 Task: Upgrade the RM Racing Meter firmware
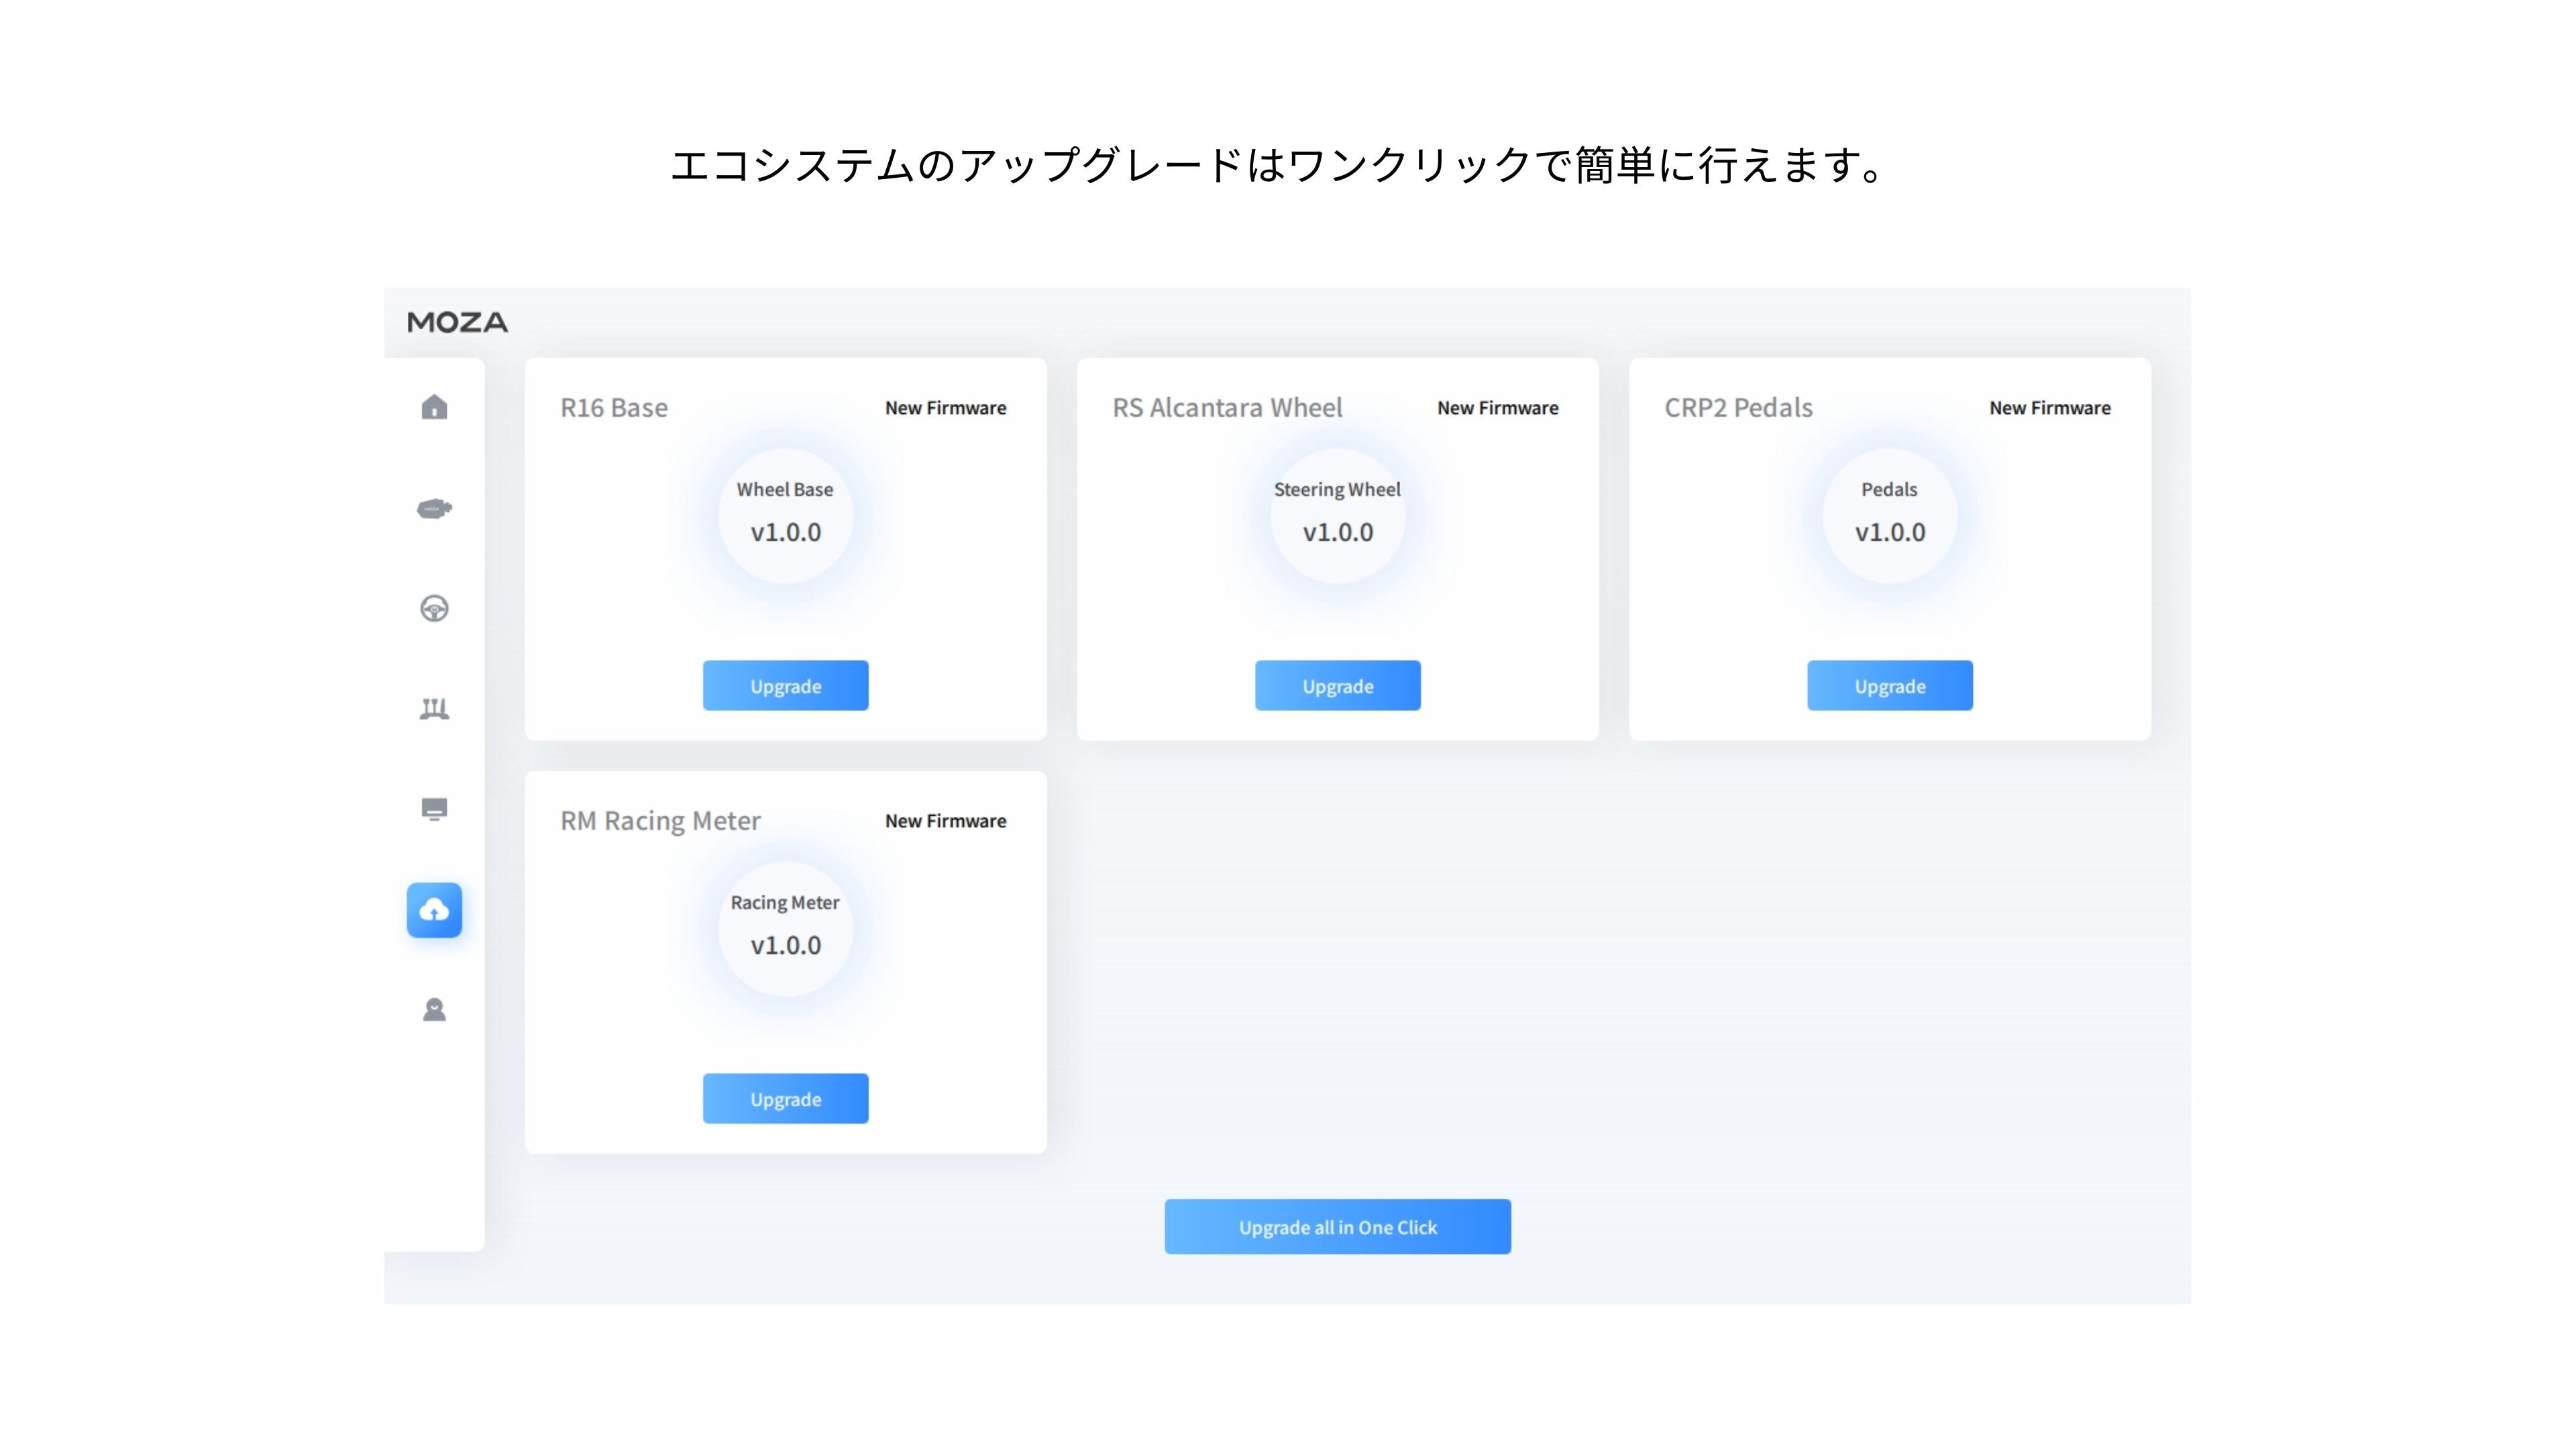pos(785,1099)
